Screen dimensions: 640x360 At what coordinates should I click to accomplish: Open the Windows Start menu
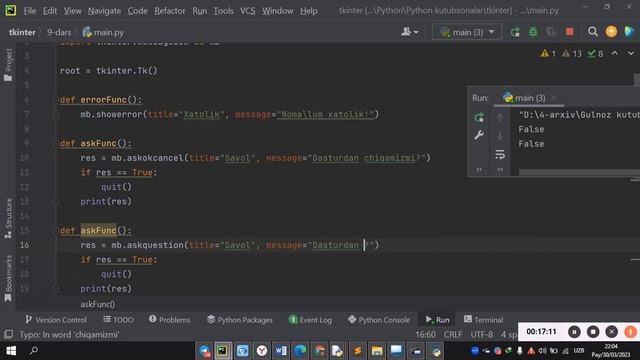11,351
